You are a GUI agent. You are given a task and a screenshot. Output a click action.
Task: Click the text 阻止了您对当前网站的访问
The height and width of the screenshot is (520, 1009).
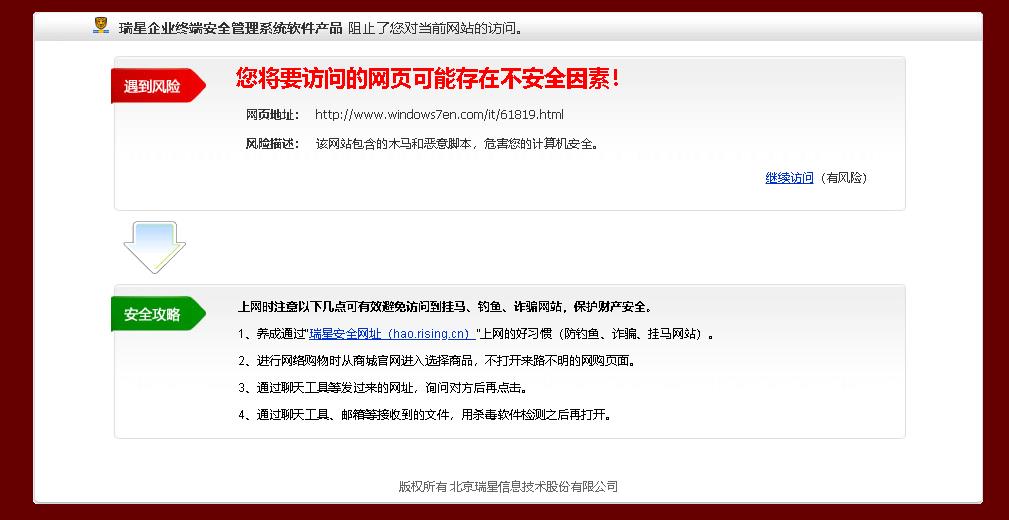point(435,28)
